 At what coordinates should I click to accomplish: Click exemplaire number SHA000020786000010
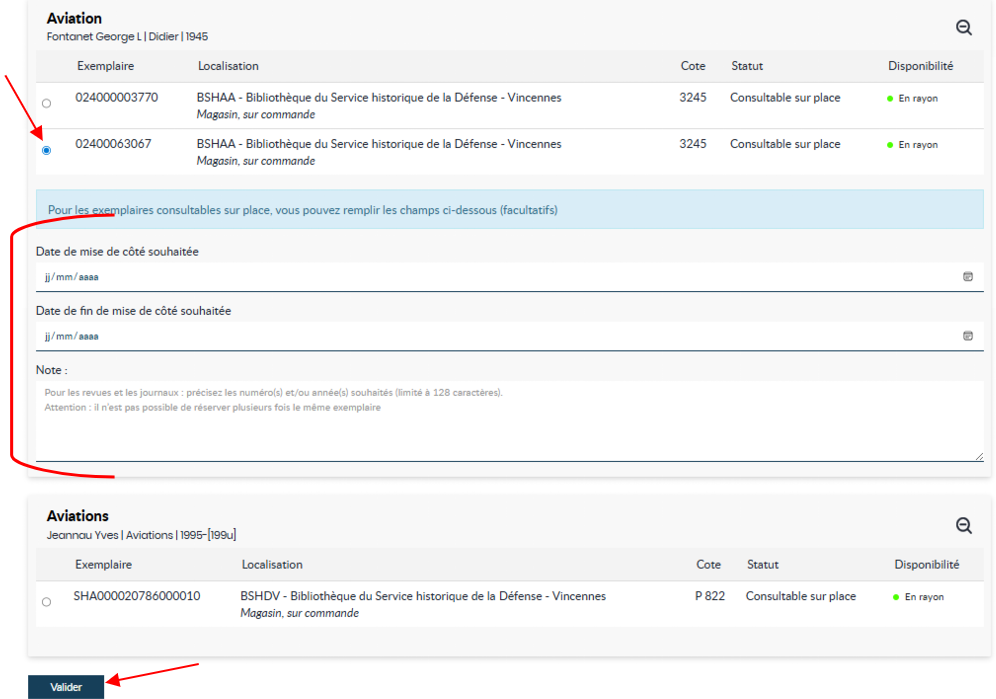(x=137, y=596)
